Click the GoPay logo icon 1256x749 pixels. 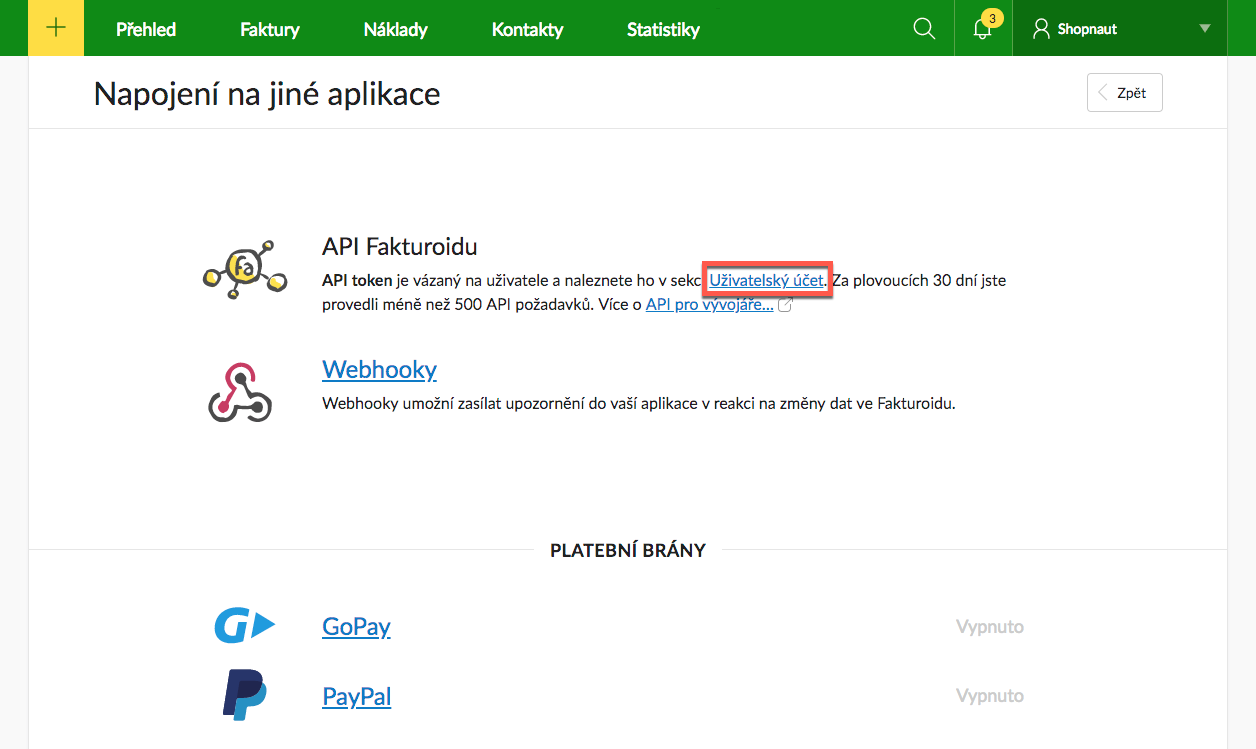coord(244,627)
